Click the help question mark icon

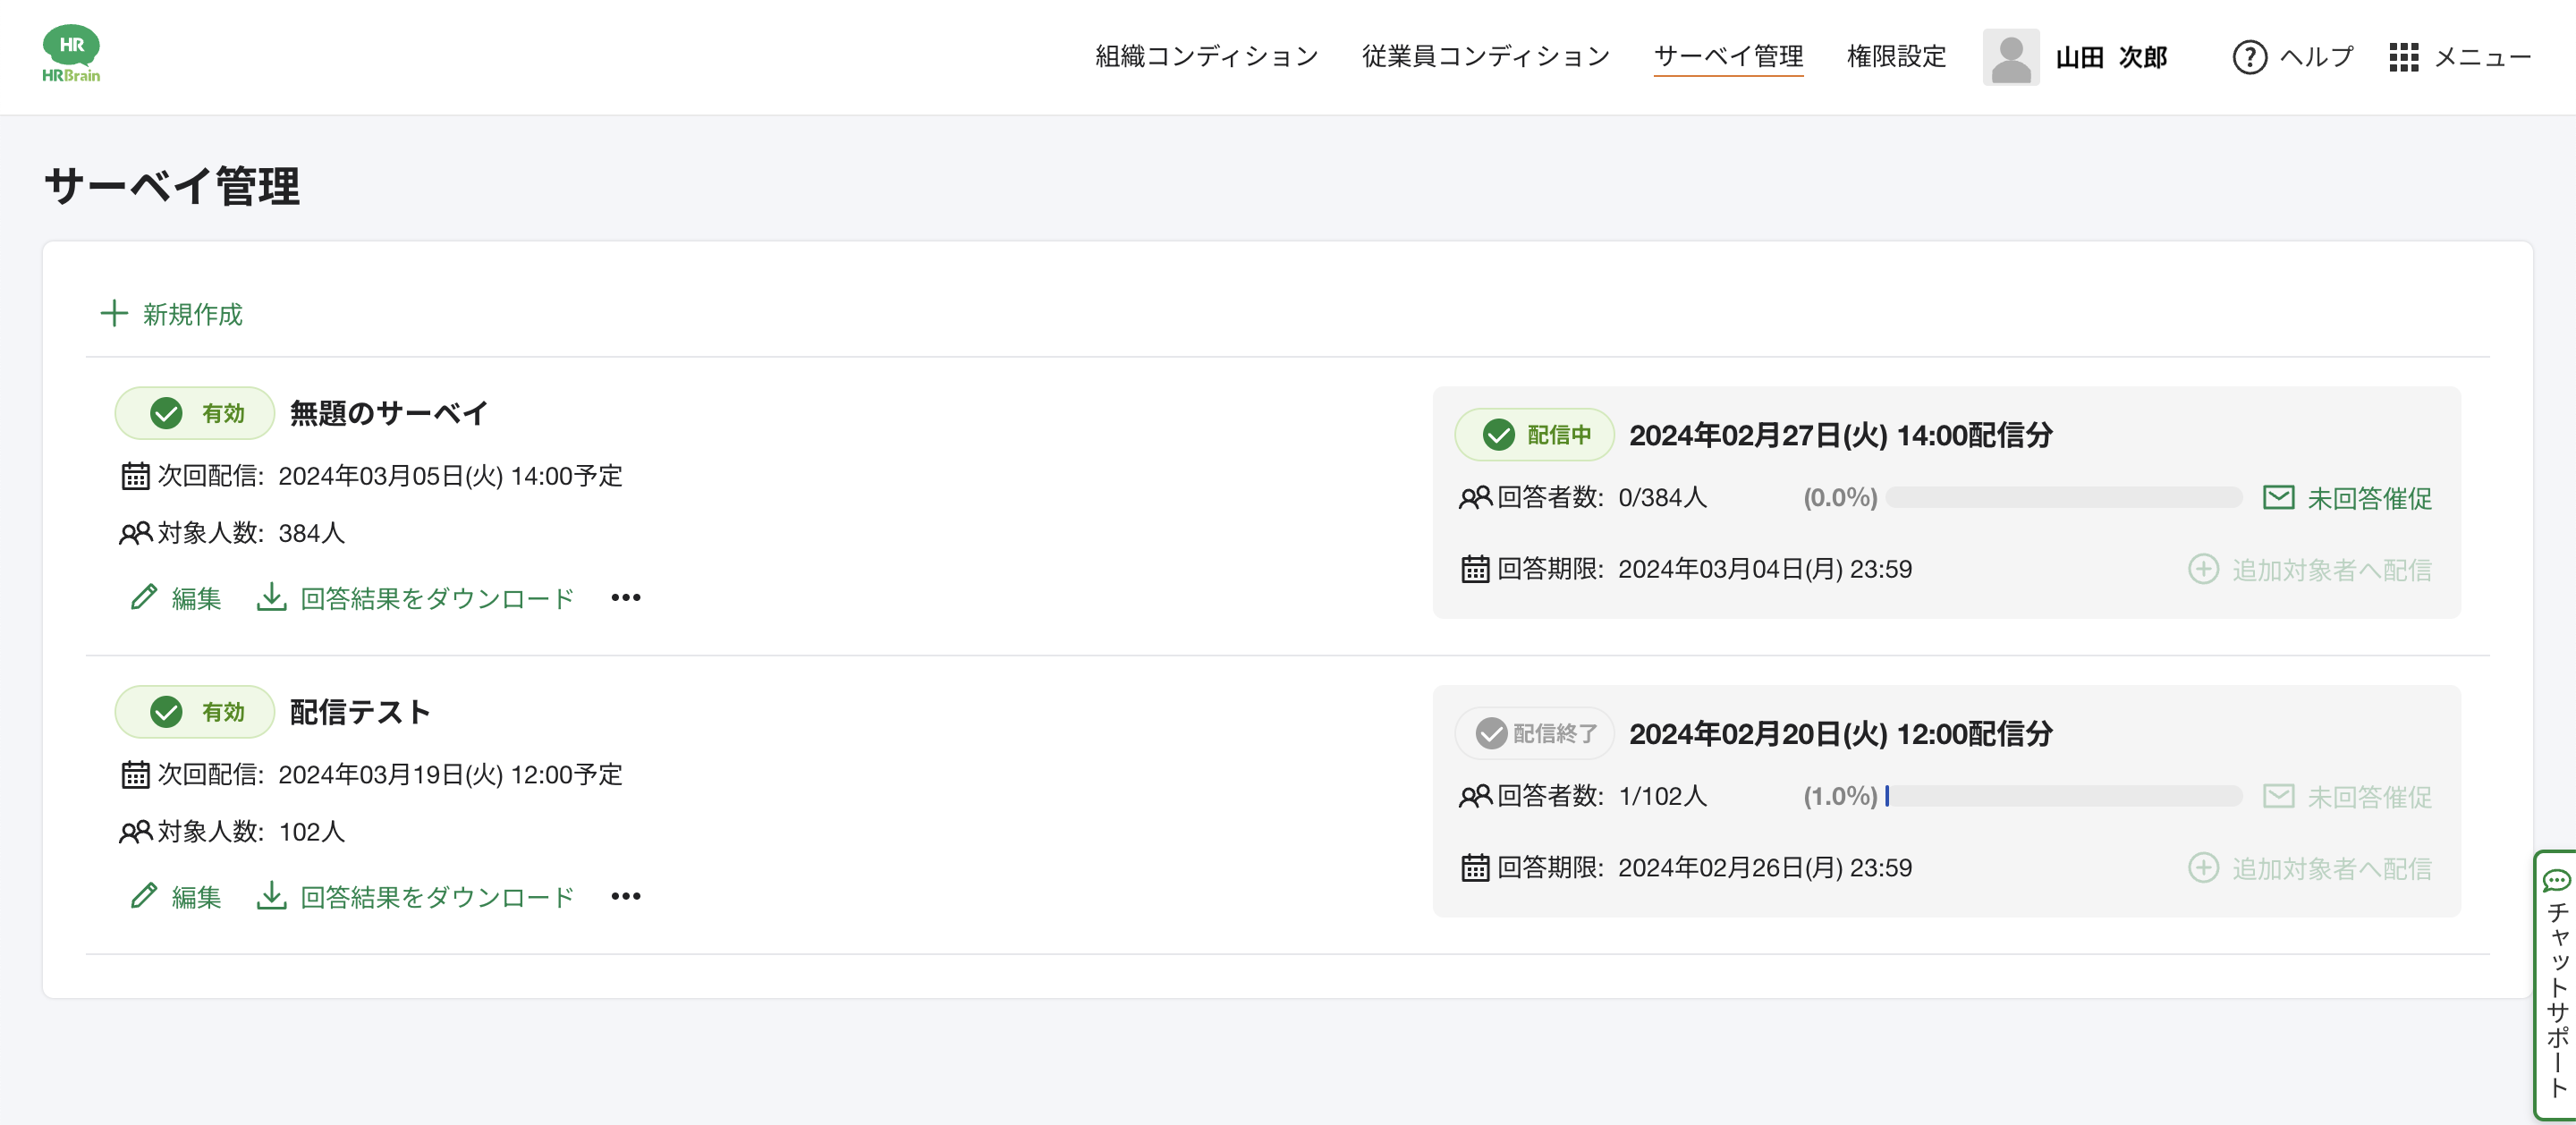[x=2249, y=57]
